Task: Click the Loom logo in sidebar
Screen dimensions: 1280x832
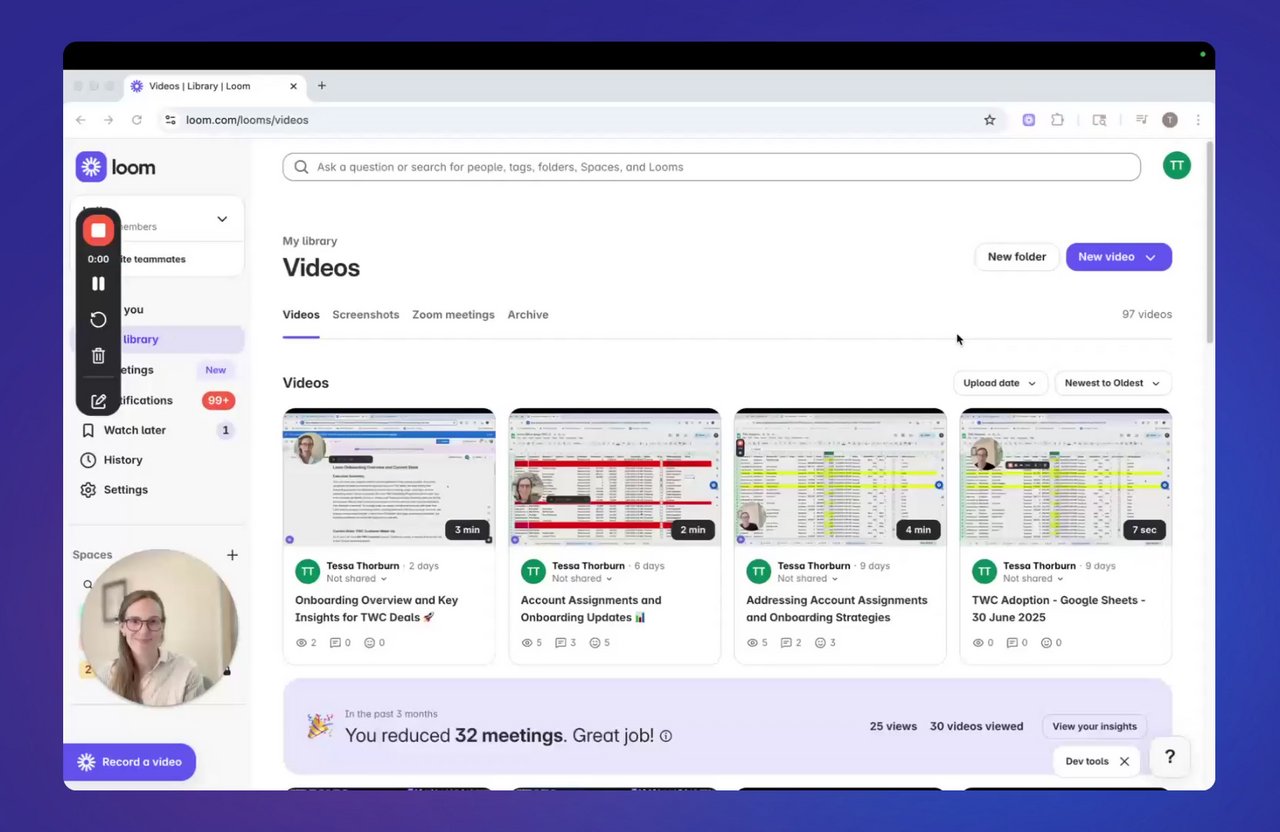Action: (116, 167)
